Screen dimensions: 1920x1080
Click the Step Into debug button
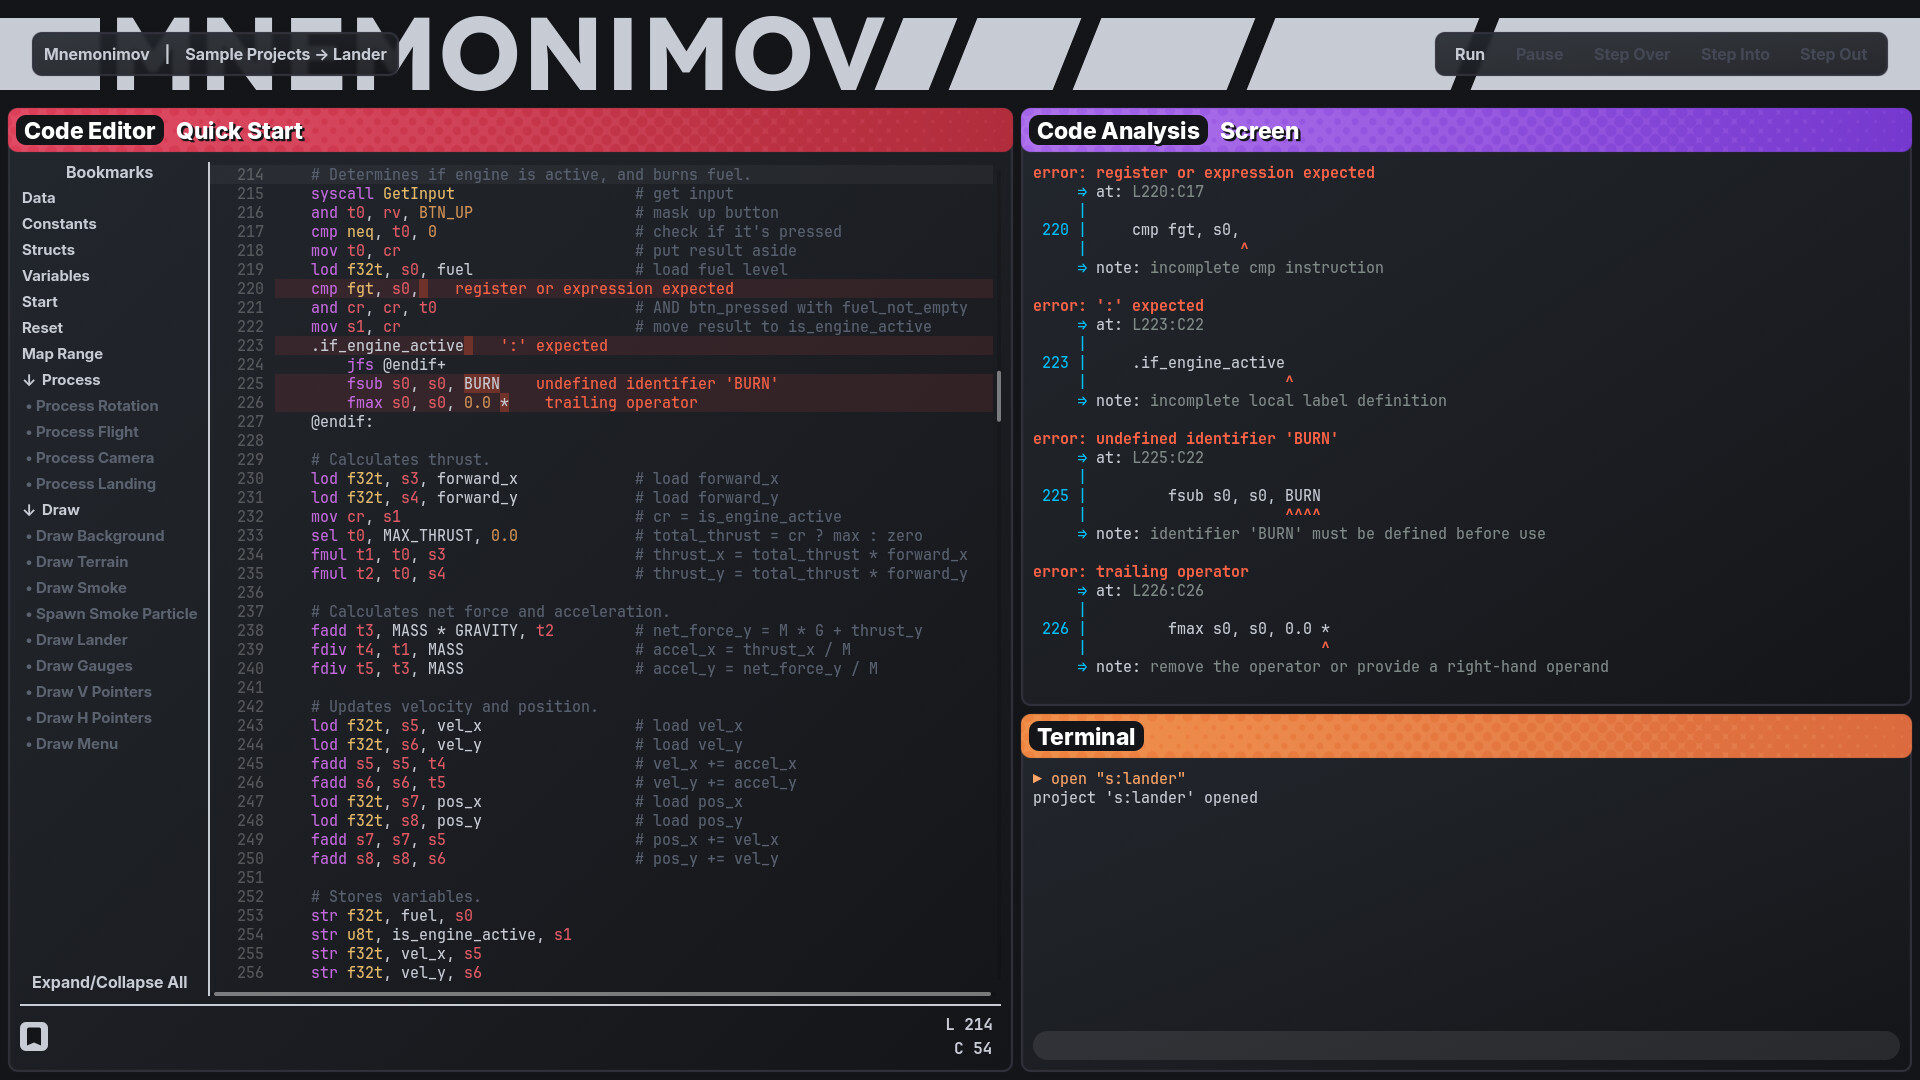(x=1735, y=54)
